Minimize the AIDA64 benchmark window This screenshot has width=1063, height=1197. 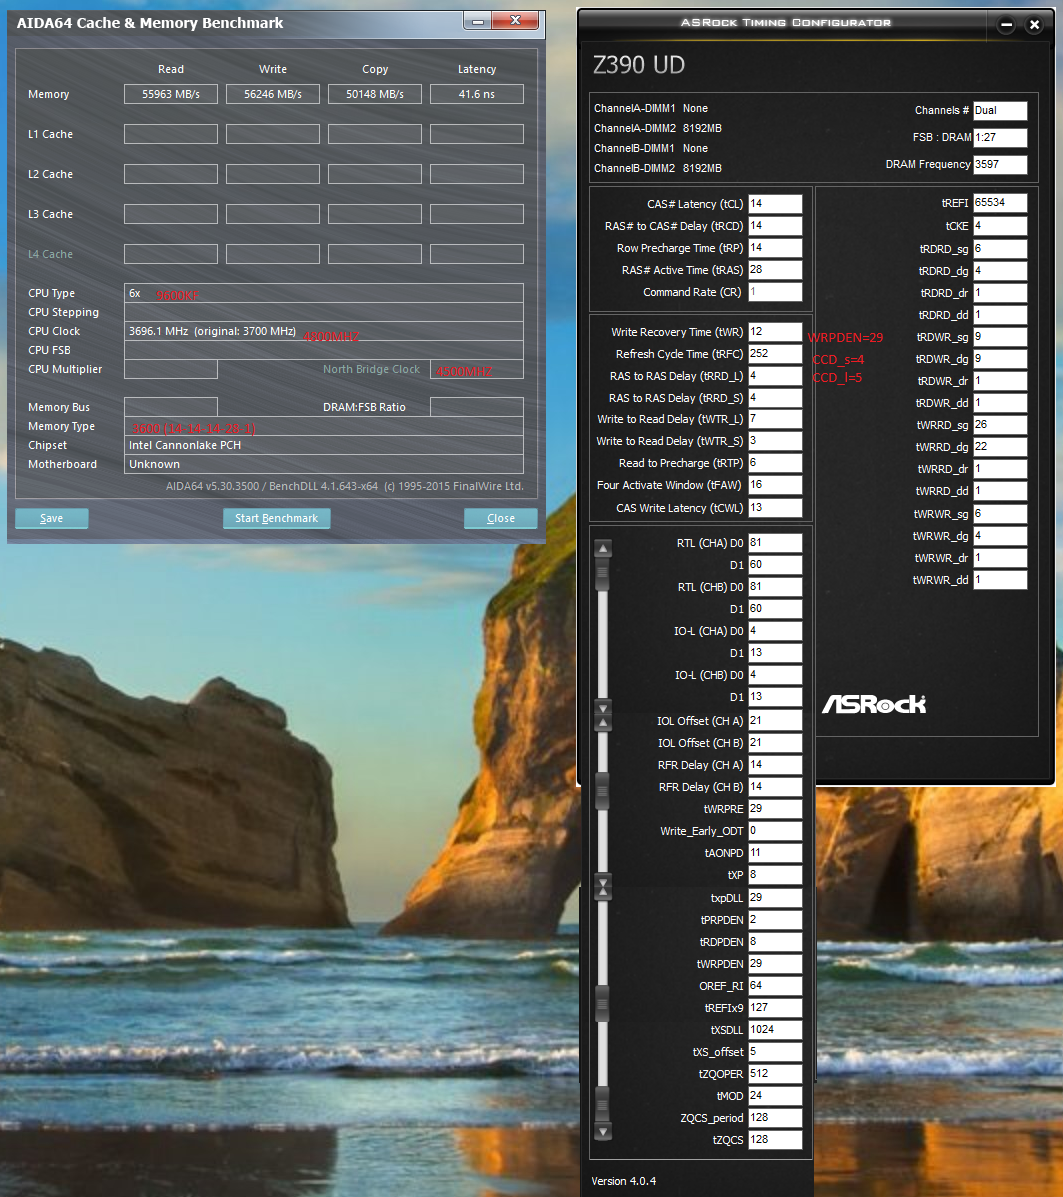click(x=478, y=21)
